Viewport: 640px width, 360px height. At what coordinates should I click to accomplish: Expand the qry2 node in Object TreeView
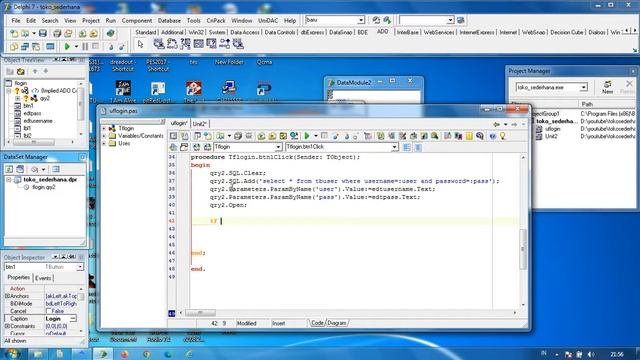(x=18, y=98)
